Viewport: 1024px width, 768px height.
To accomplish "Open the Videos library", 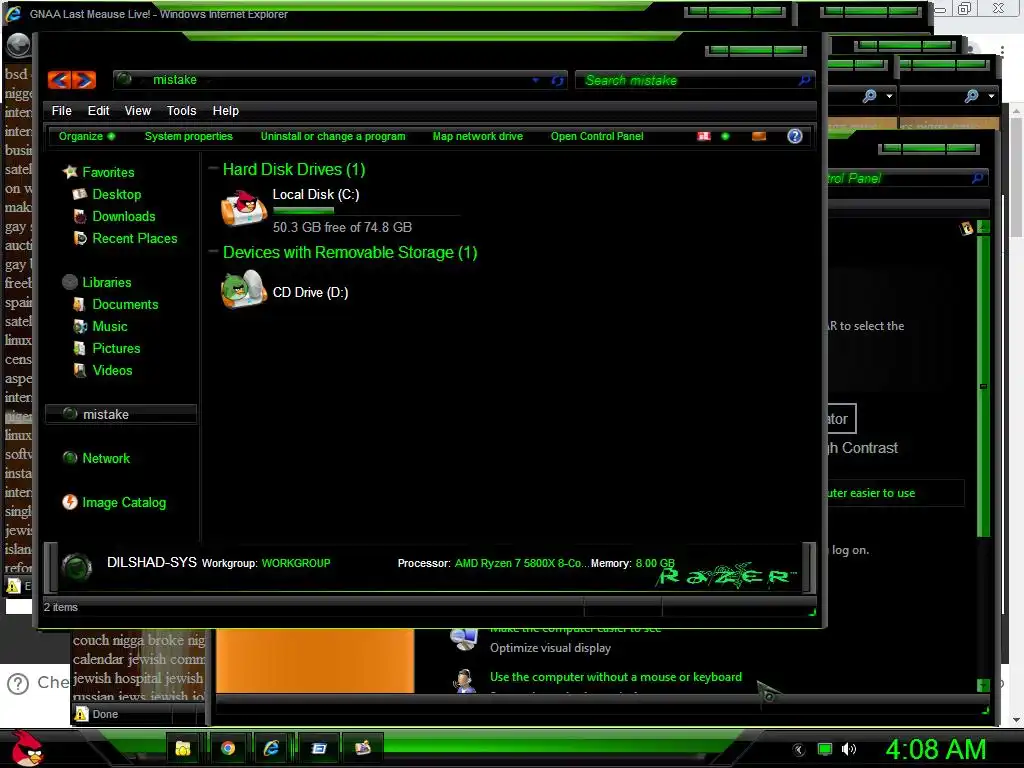I will (112, 370).
